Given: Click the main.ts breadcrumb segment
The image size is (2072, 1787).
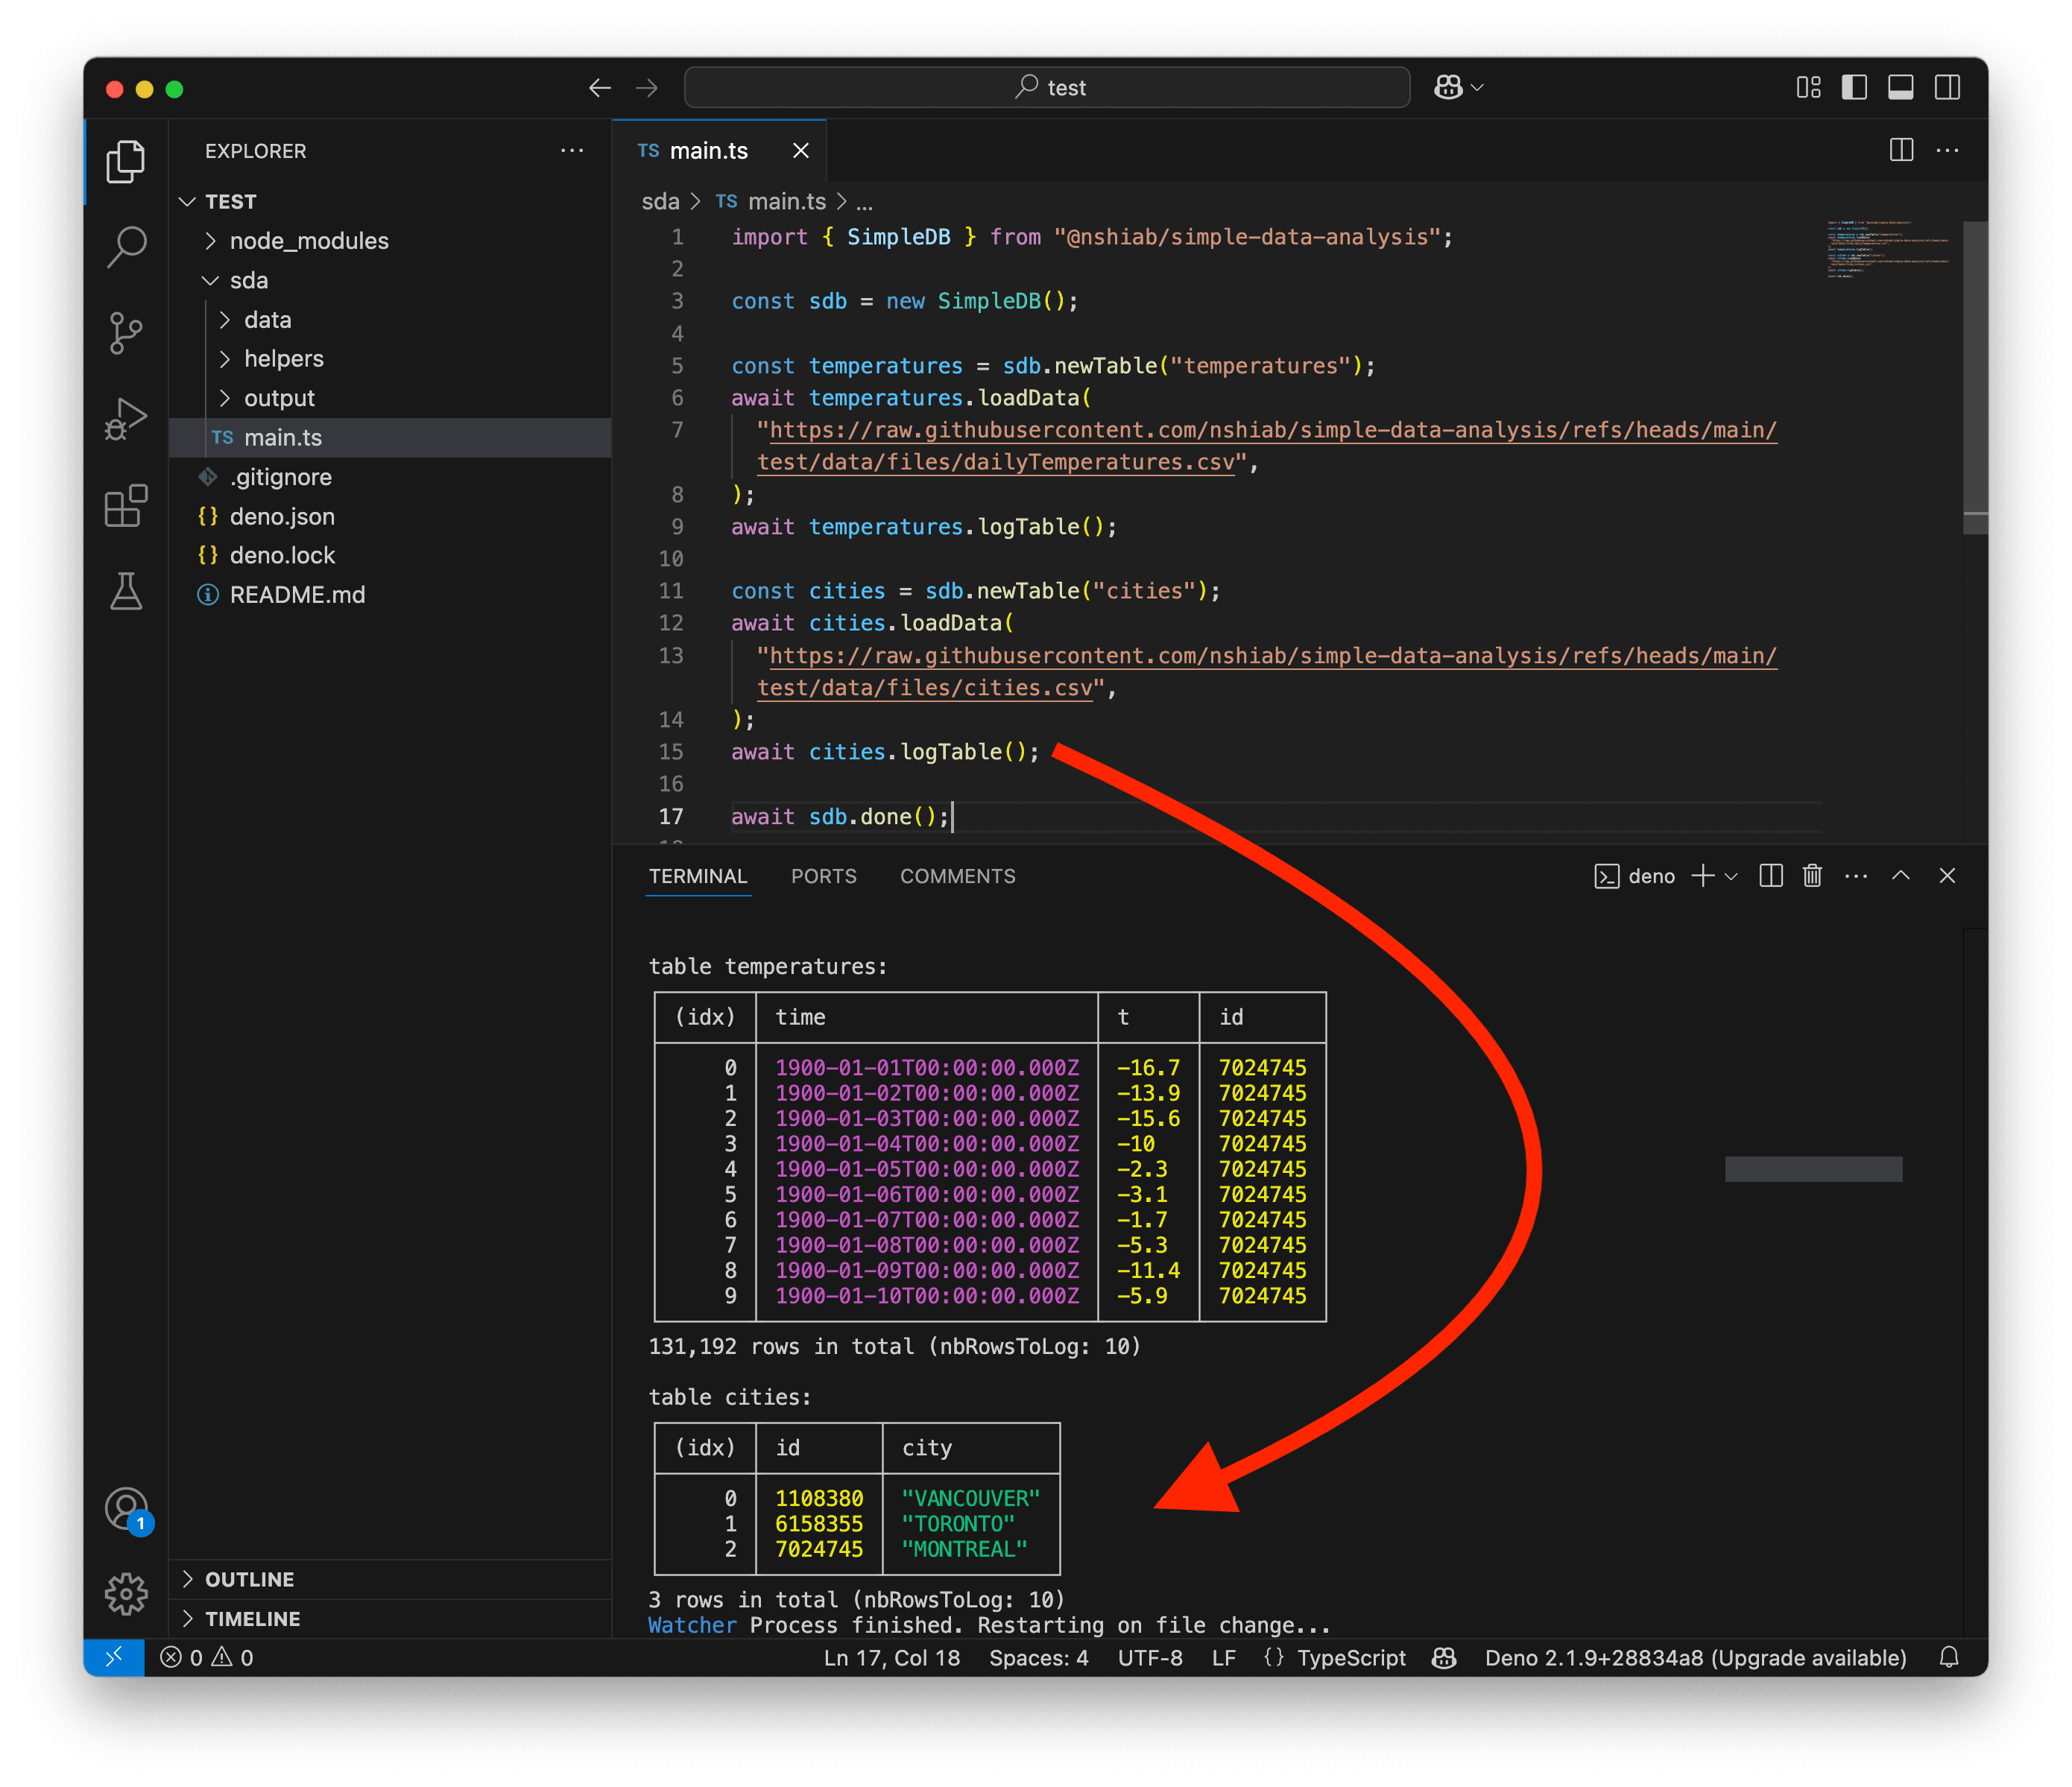Looking at the screenshot, I should (x=771, y=202).
